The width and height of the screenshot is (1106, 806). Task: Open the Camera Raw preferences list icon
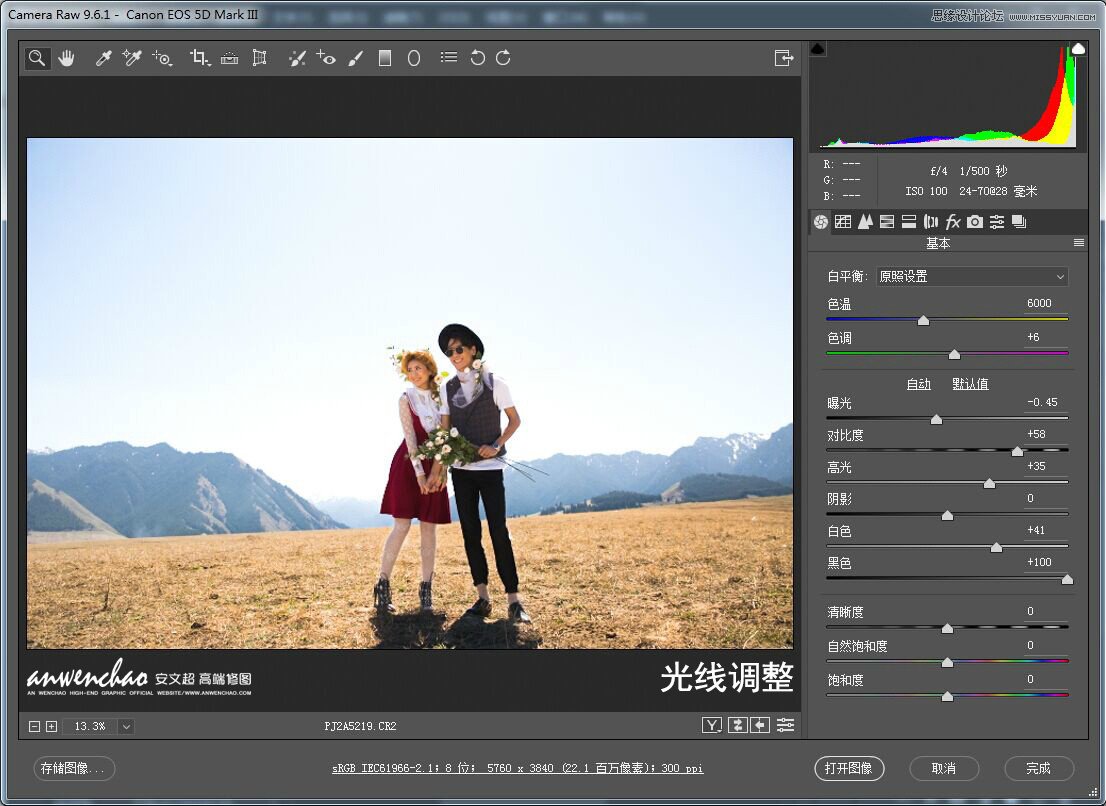[x=449, y=57]
